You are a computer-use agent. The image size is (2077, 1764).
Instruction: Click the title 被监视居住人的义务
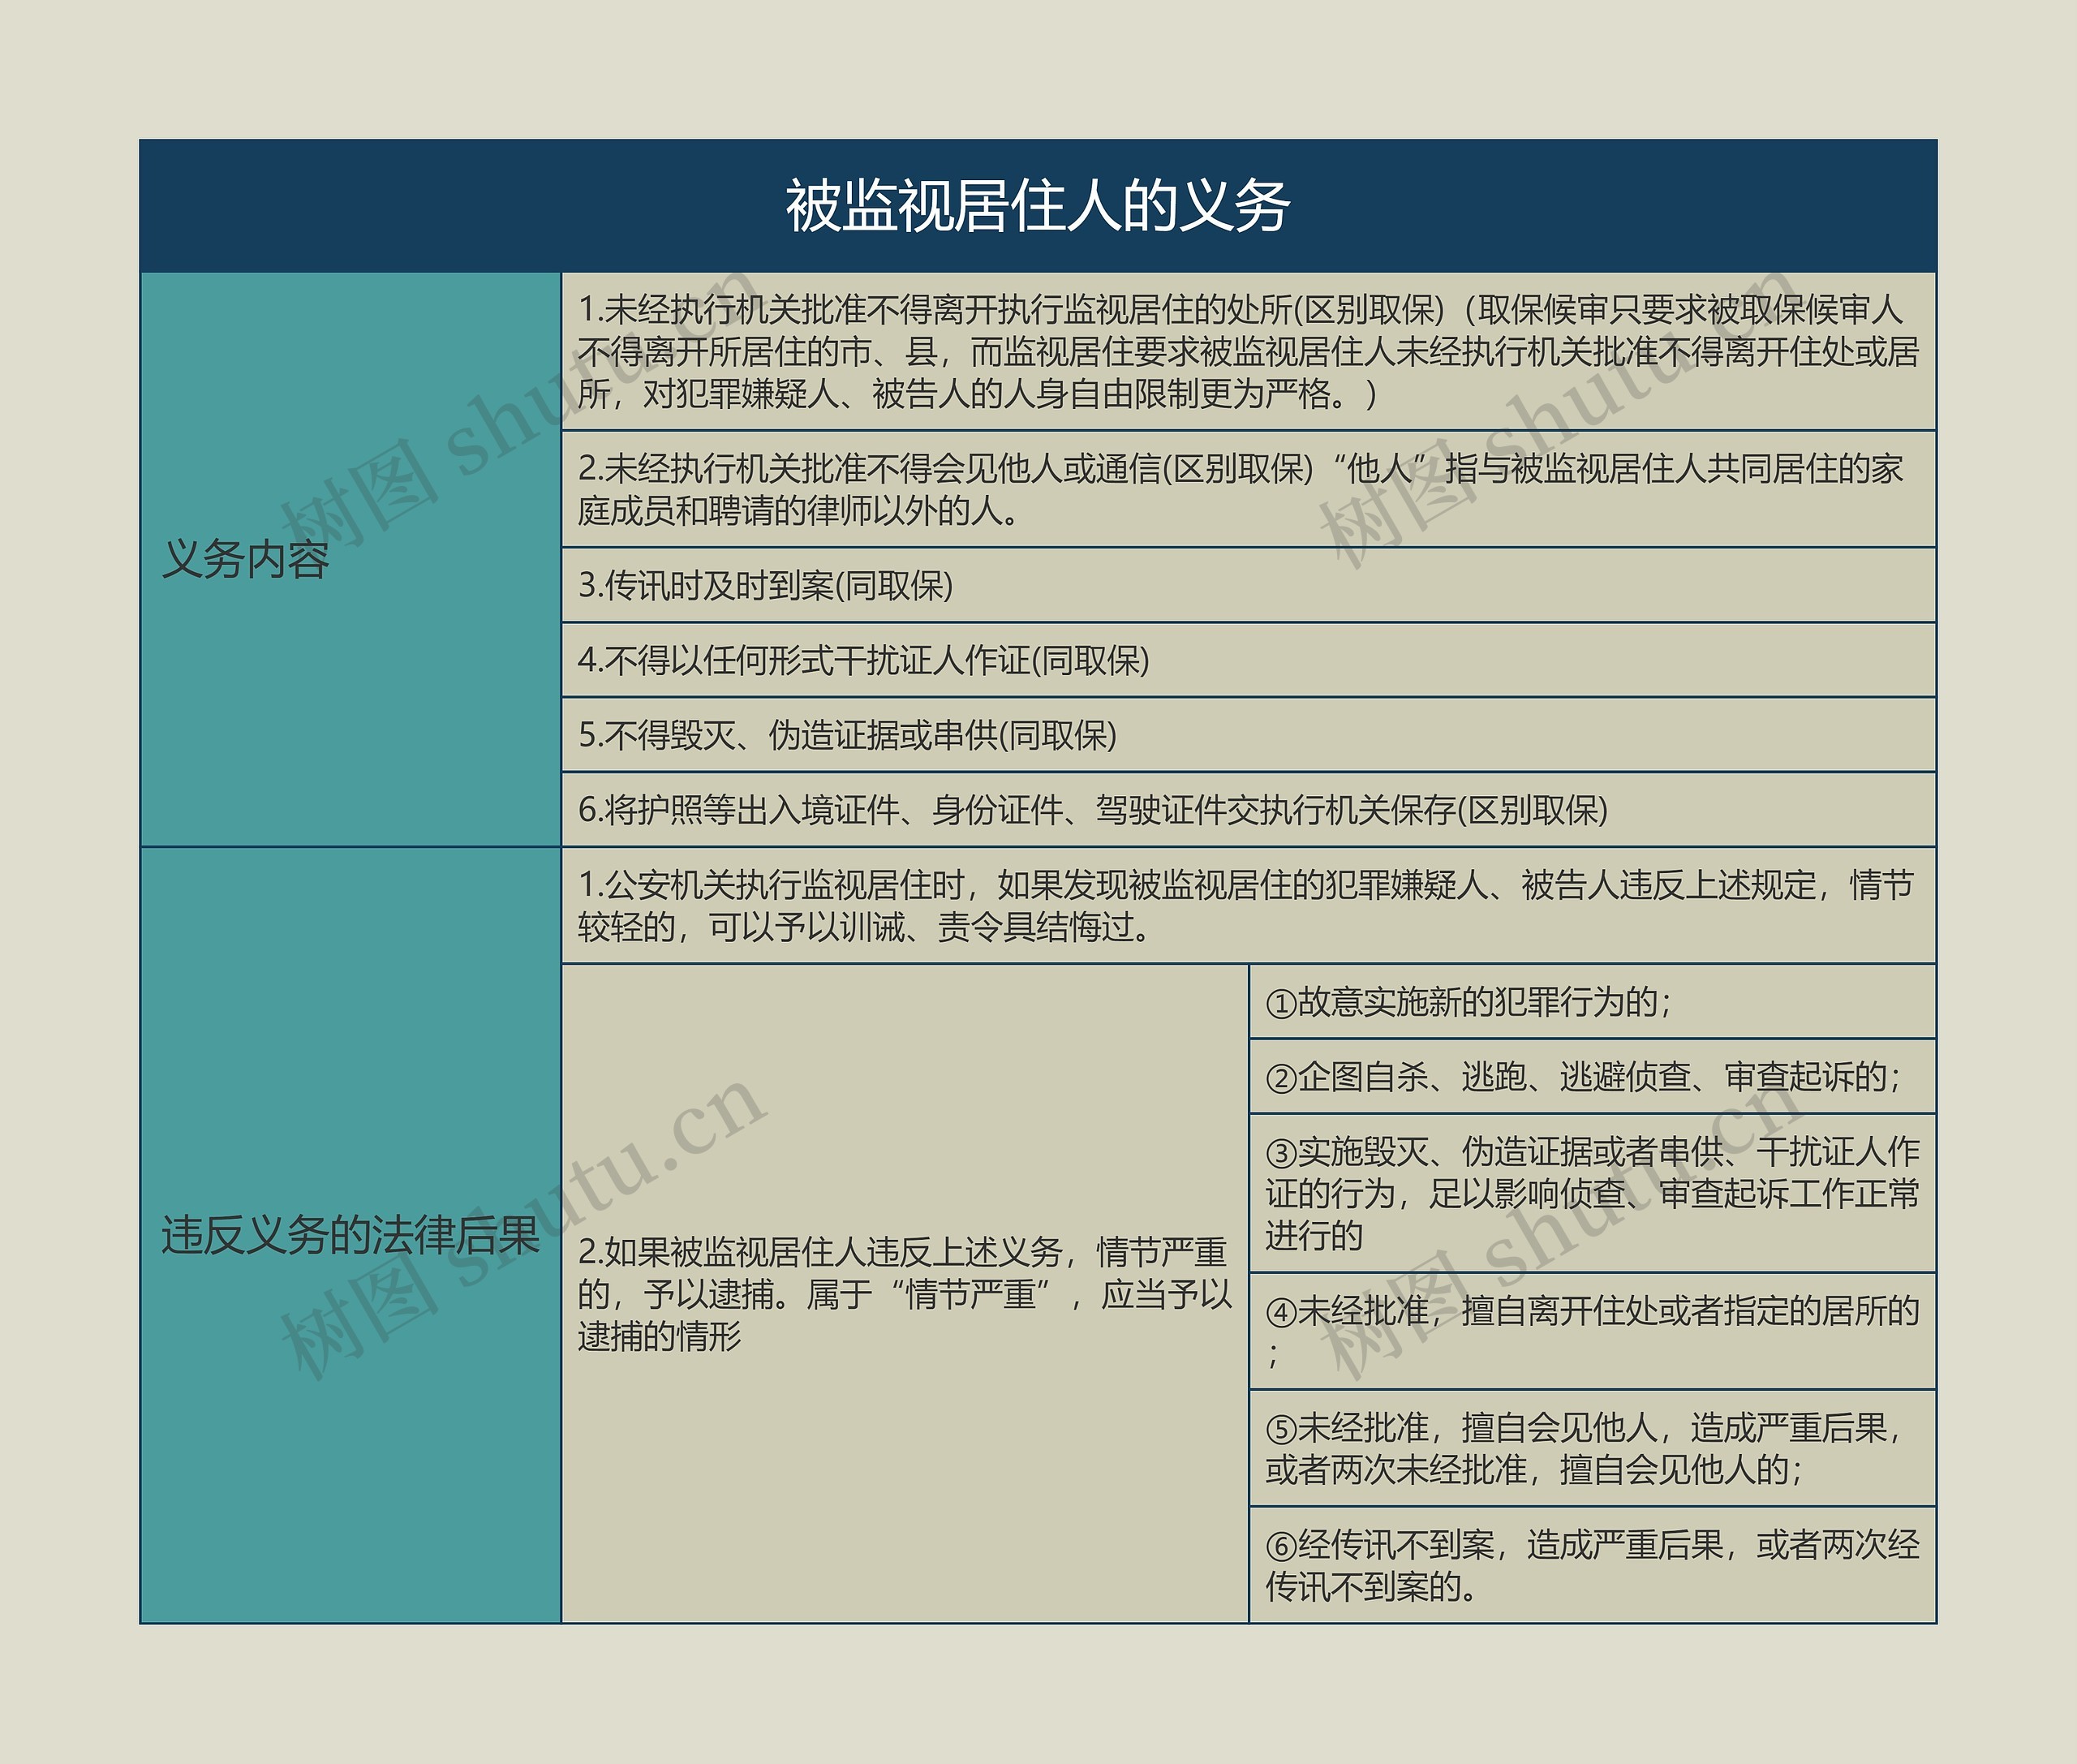click(1038, 207)
